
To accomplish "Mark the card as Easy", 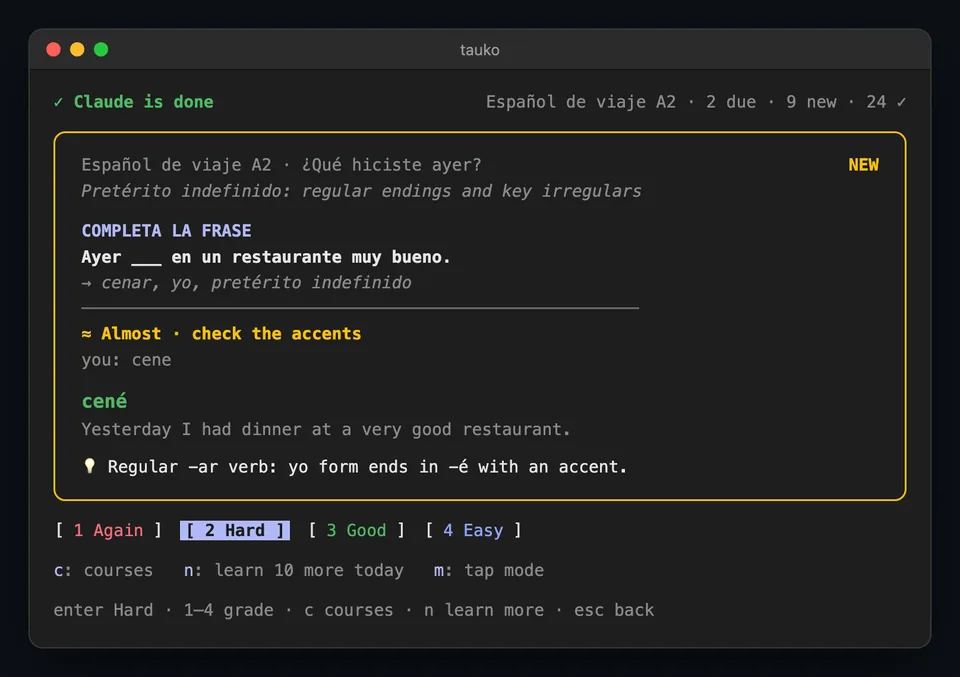I will 473,530.
